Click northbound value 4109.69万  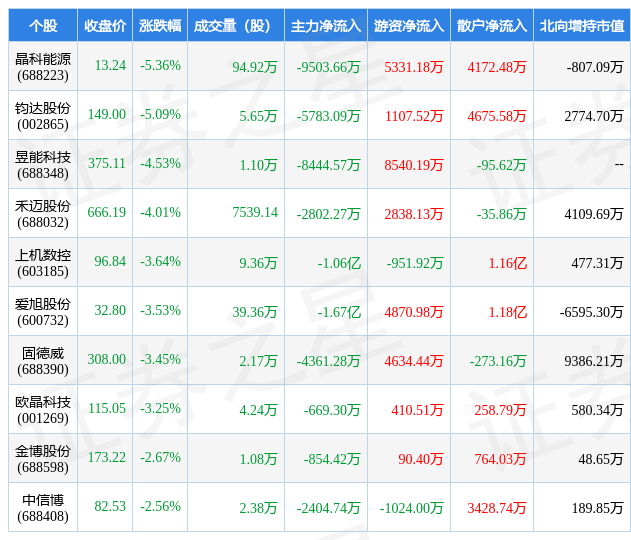pyautogui.click(x=594, y=214)
